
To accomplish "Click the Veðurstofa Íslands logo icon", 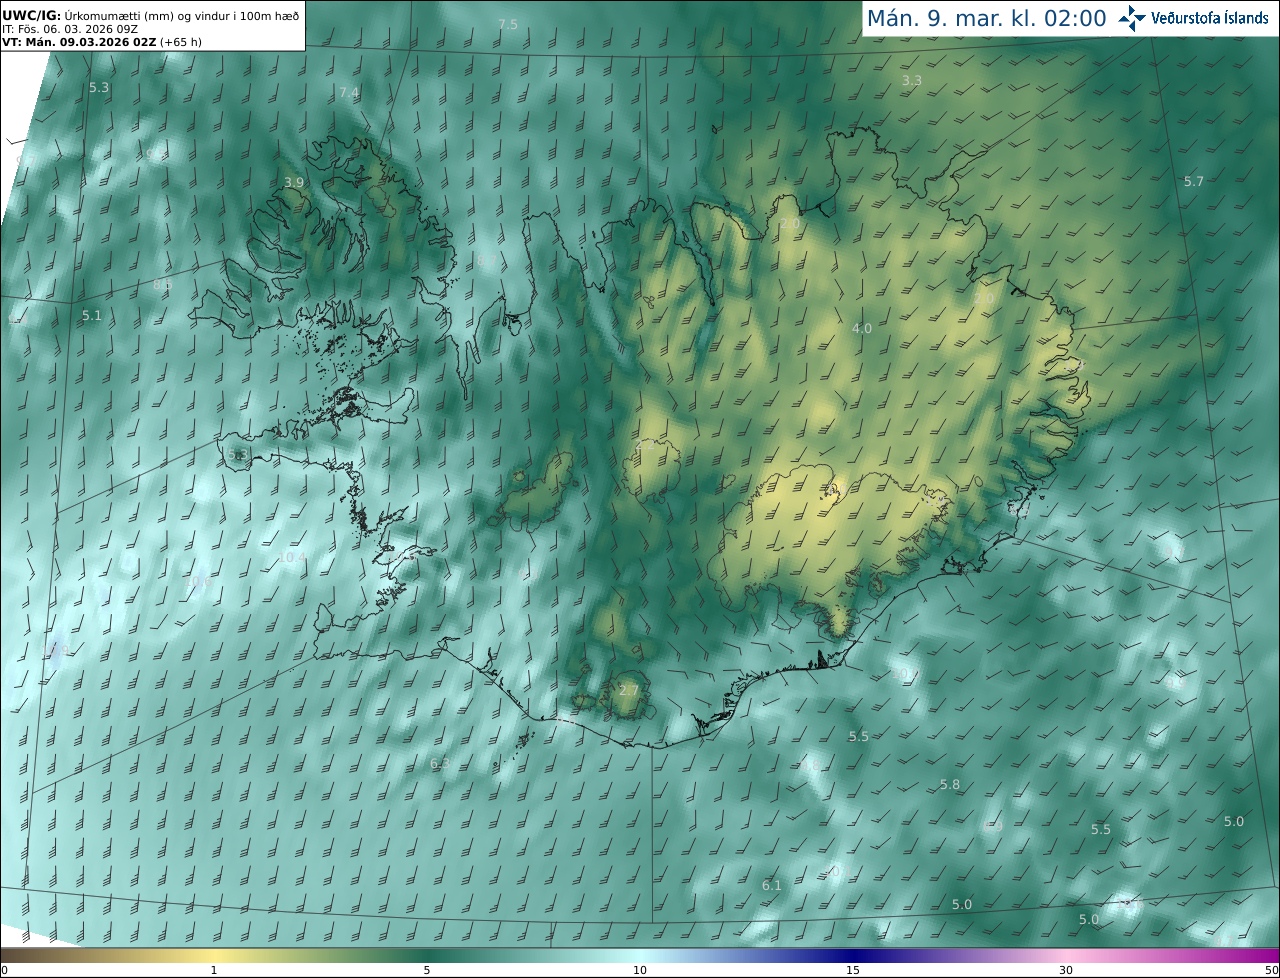I will [x=1132, y=18].
